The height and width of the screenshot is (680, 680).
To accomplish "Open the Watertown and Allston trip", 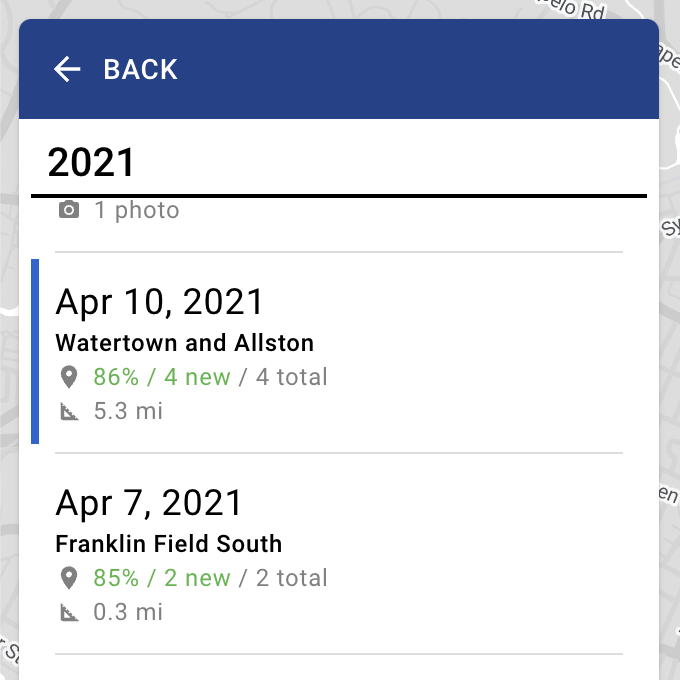I will tap(185, 343).
